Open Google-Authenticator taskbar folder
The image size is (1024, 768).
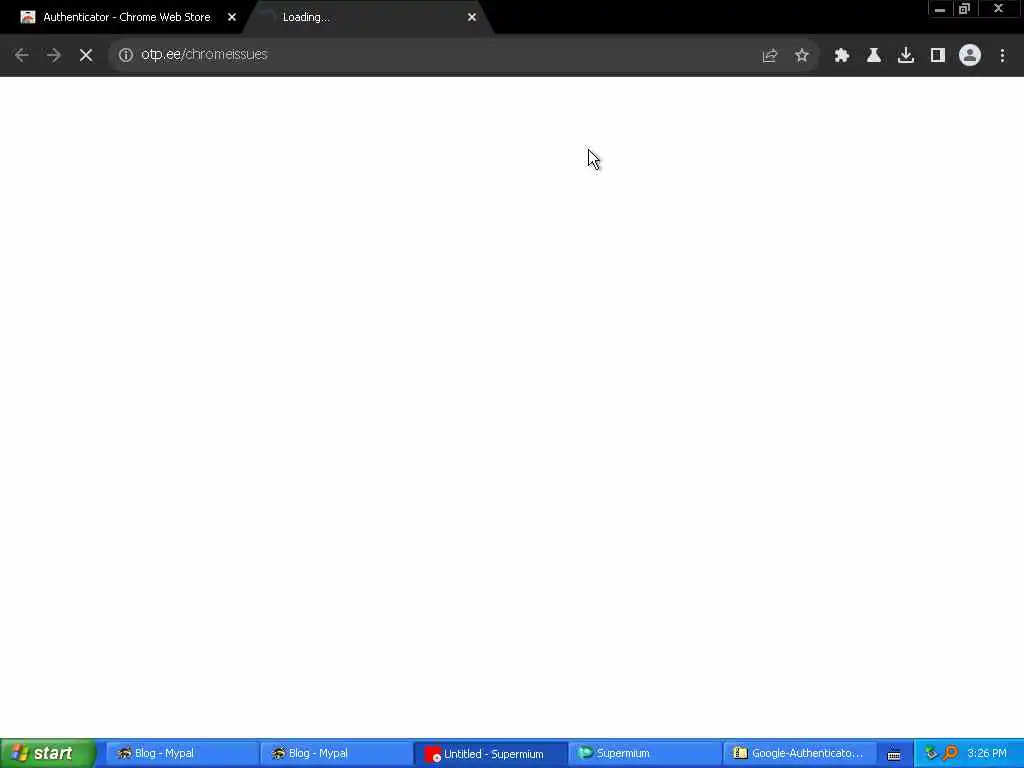coord(799,754)
